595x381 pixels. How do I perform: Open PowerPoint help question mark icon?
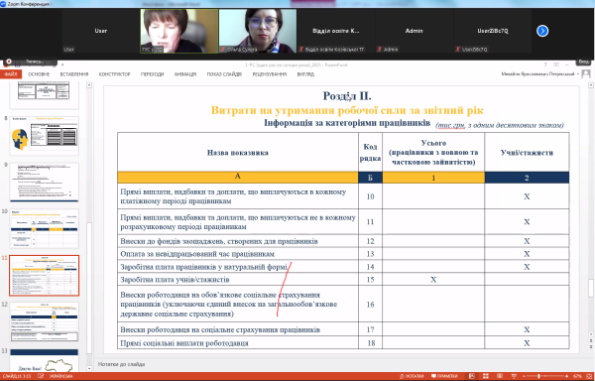click(546, 65)
